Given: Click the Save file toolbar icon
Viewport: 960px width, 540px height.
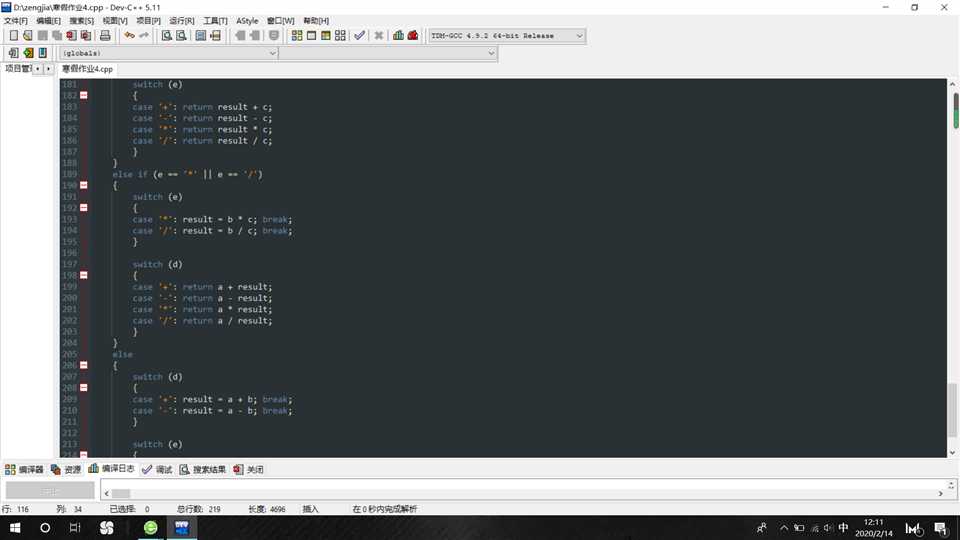Looking at the screenshot, I should (x=42, y=36).
